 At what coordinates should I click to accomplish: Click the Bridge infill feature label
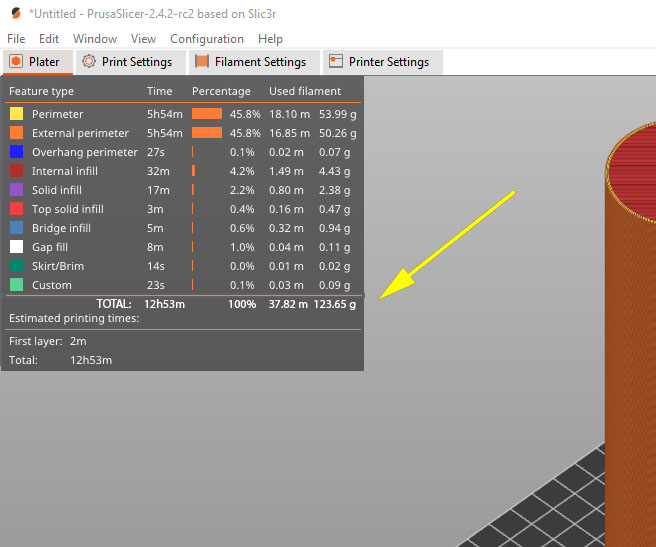point(61,228)
